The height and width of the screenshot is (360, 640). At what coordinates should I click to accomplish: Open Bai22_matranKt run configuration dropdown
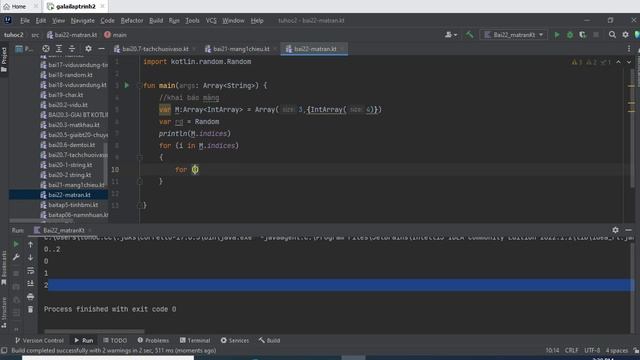pyautogui.click(x=513, y=35)
